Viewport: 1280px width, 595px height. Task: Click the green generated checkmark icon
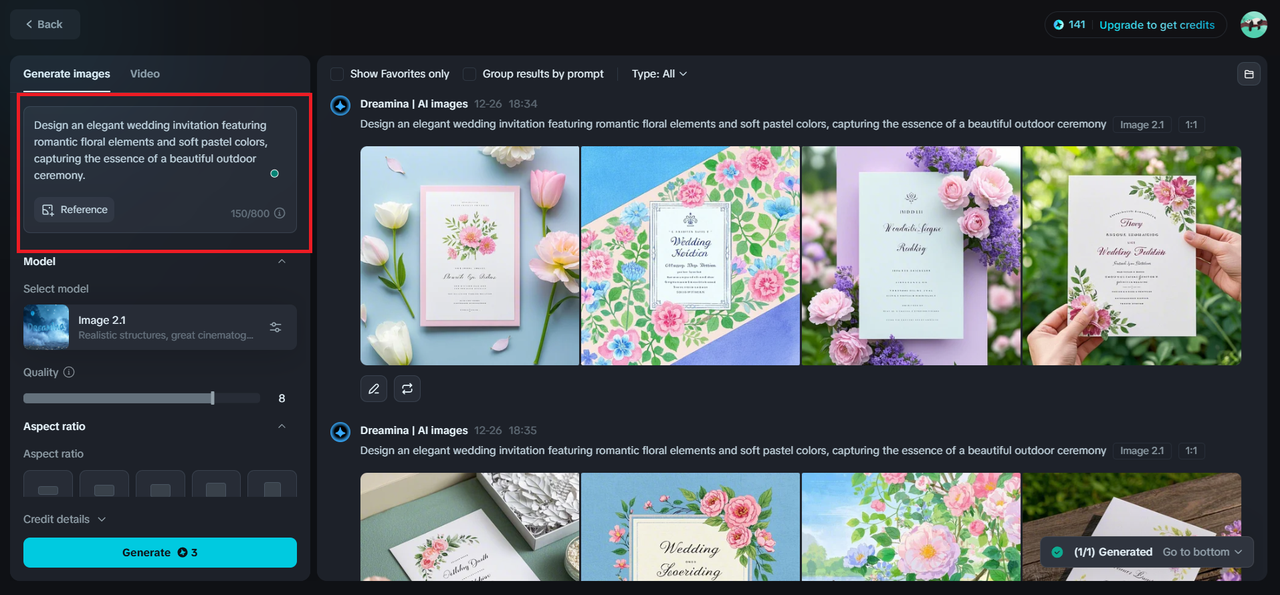(1057, 552)
